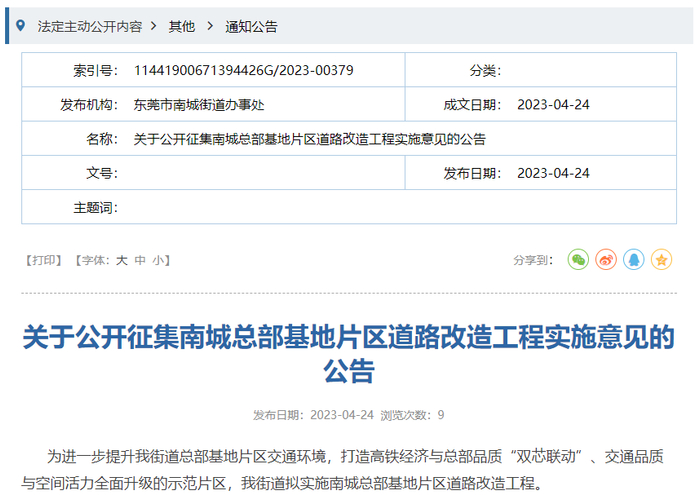Set font size to medium (中)
Viewport: 700px width, 495px height.
coord(140,260)
